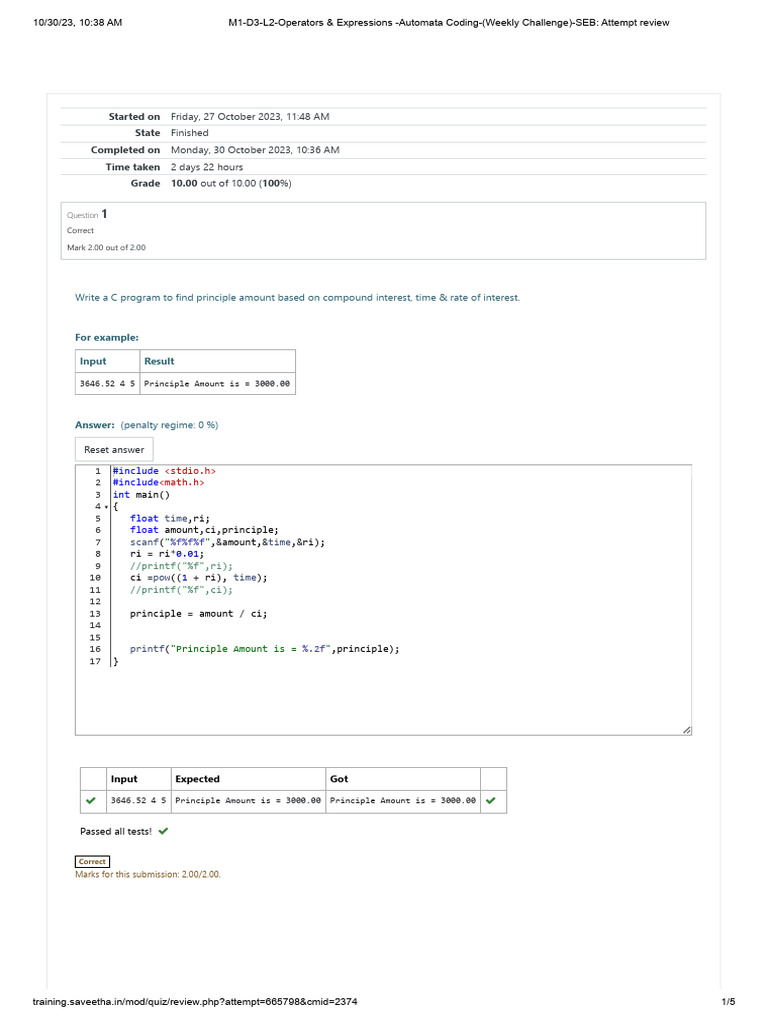Click the Got column header
The height and width of the screenshot is (1024, 768).
point(339,779)
